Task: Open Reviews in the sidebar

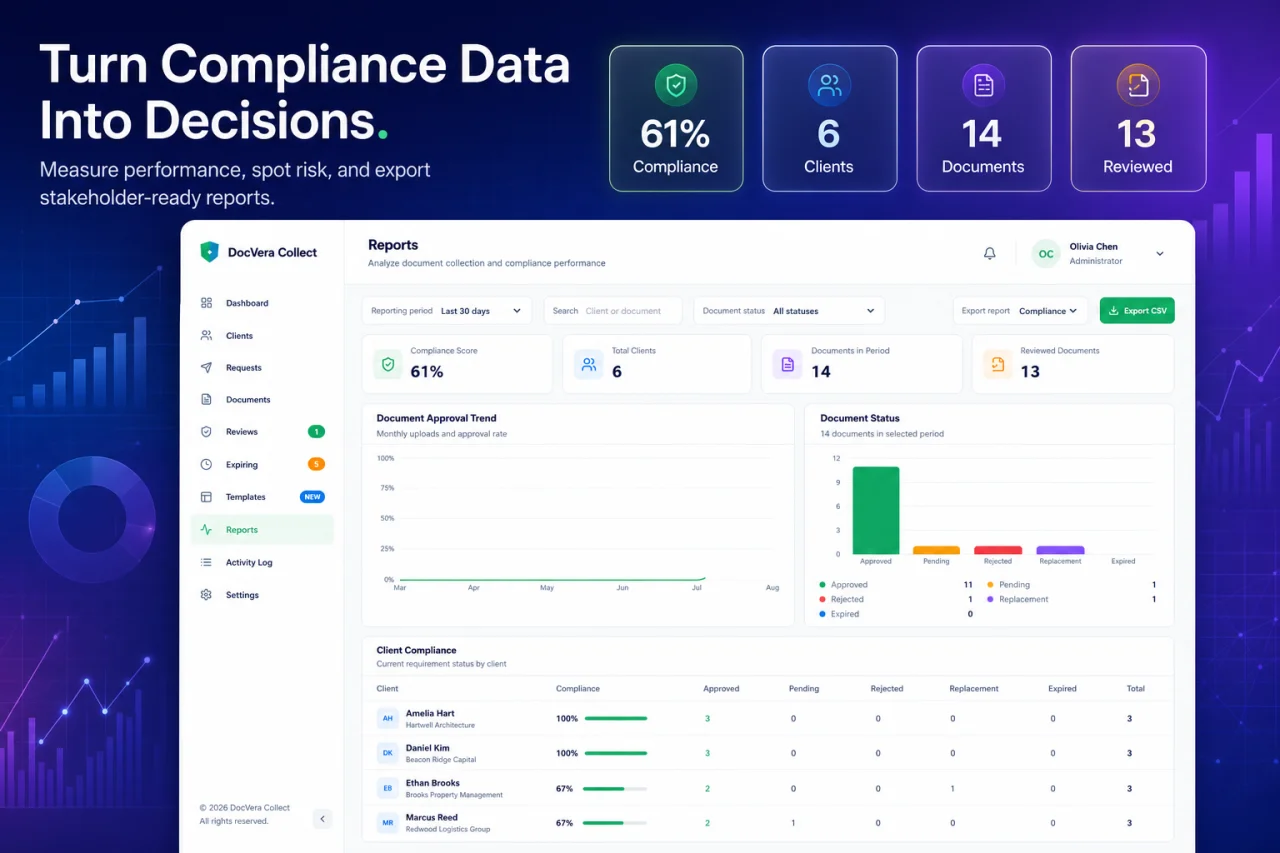Action: coord(262,432)
